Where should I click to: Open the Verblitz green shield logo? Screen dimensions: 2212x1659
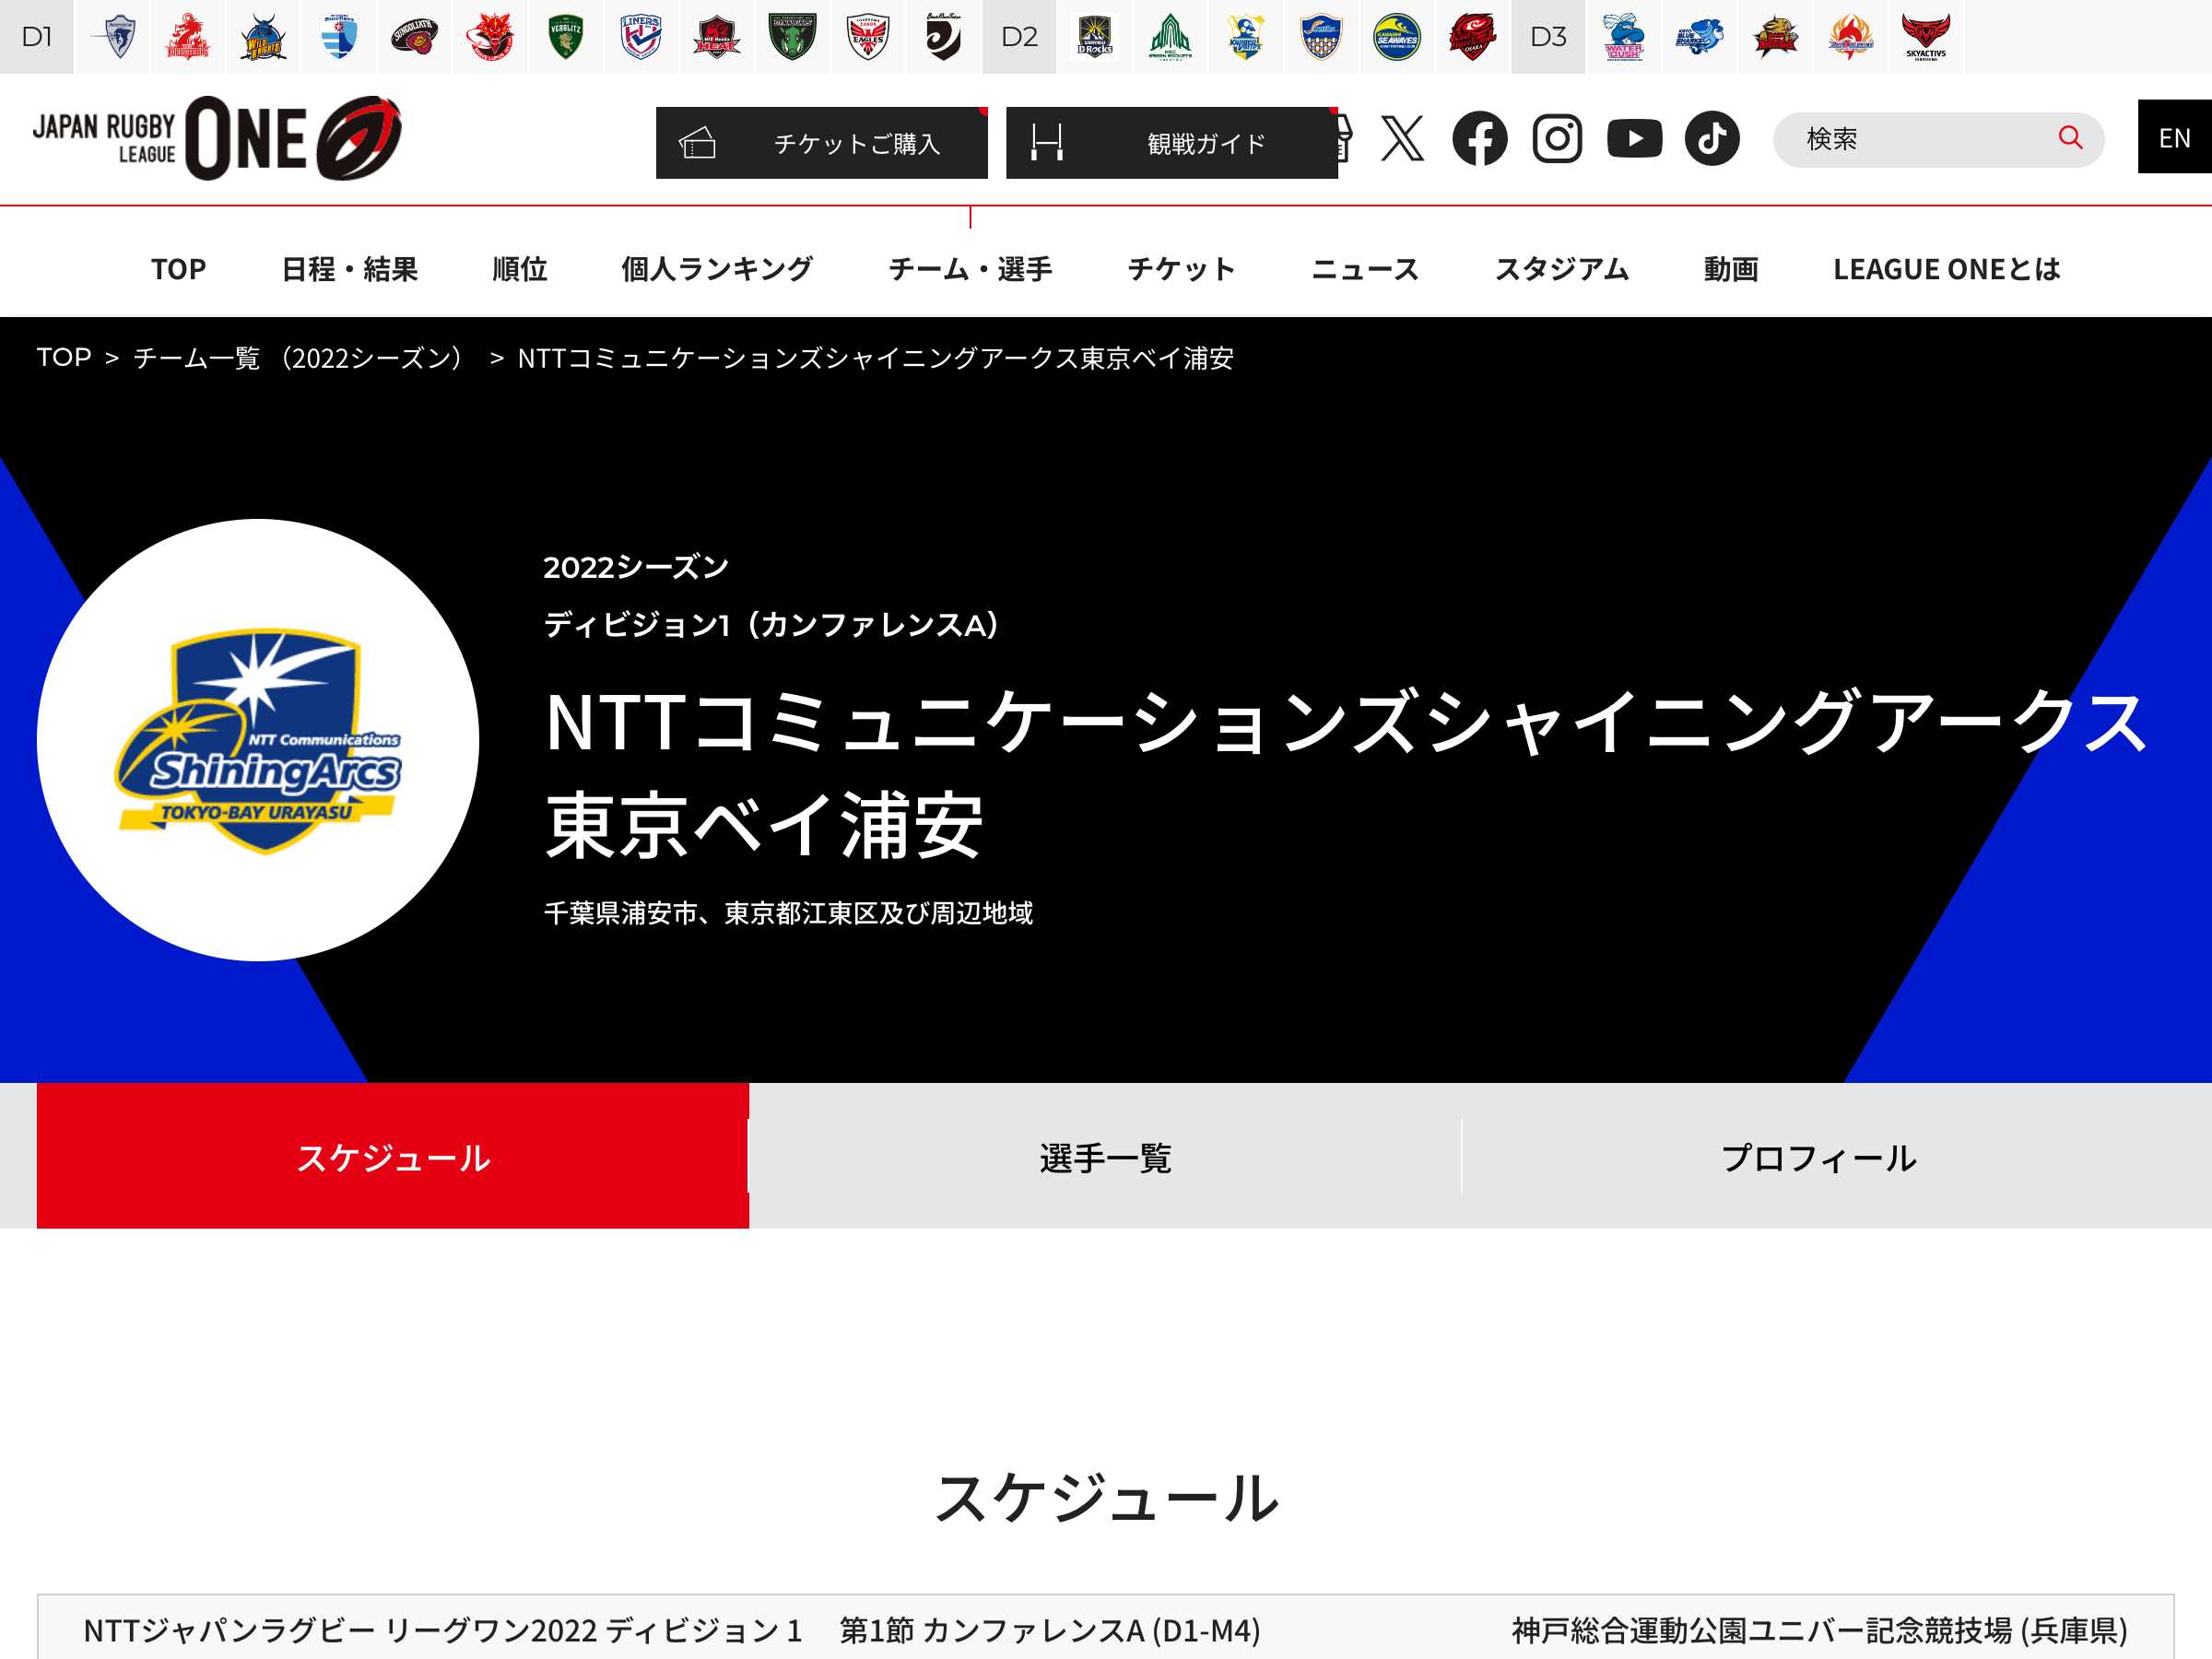(565, 37)
